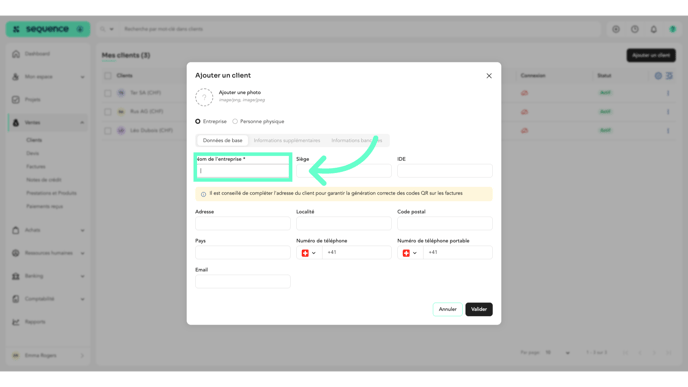Switch to Données de base tab

(222, 140)
